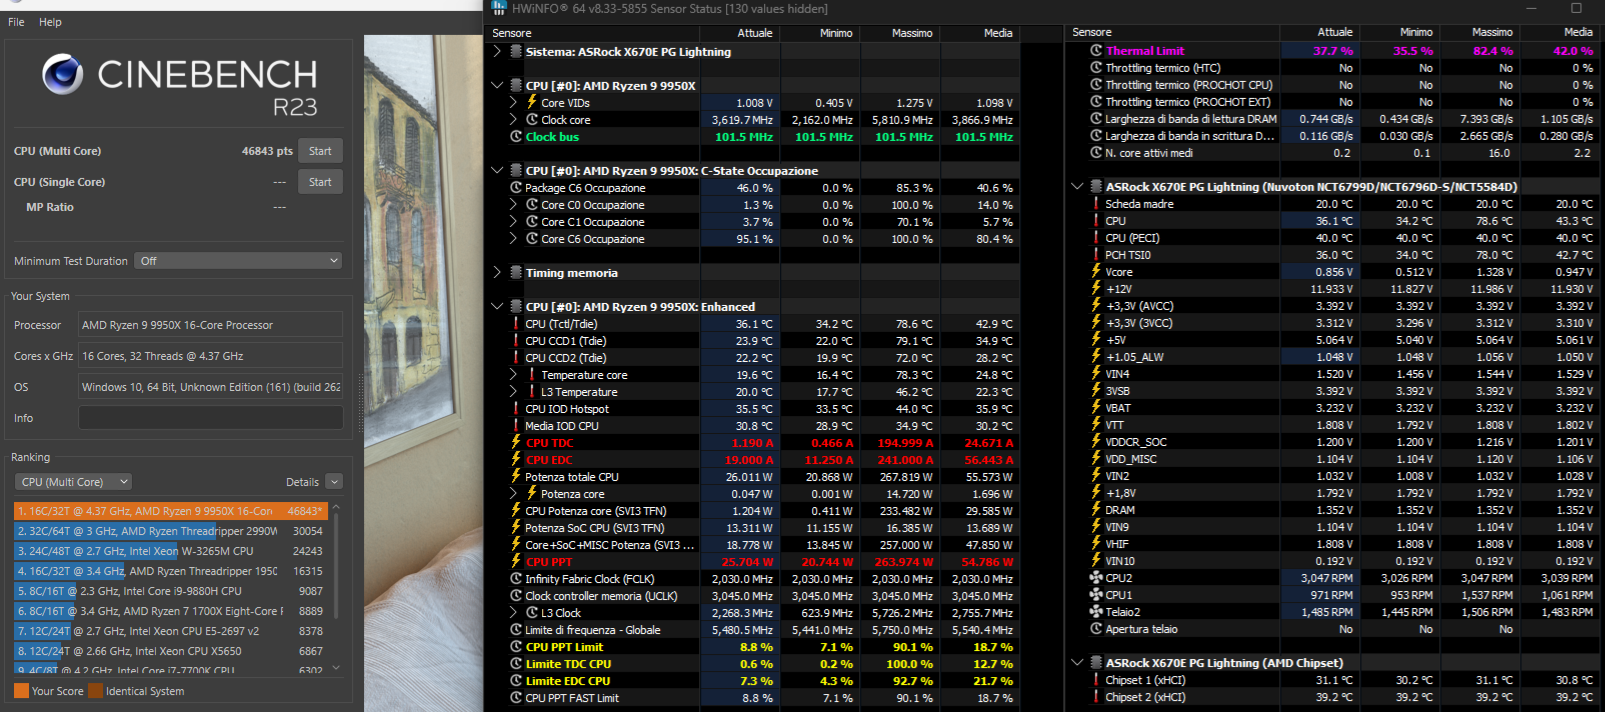This screenshot has height=712, width=1605.
Task: Click the Info input field
Action: (x=210, y=418)
